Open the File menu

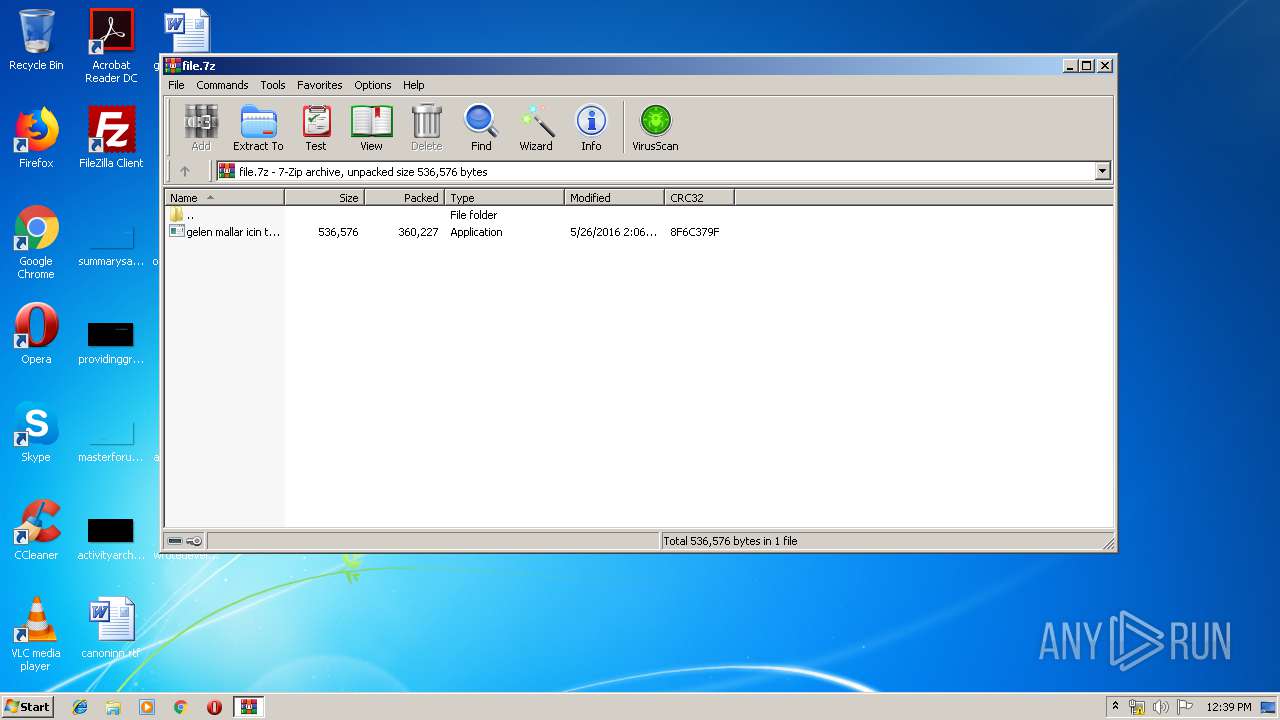(x=176, y=85)
